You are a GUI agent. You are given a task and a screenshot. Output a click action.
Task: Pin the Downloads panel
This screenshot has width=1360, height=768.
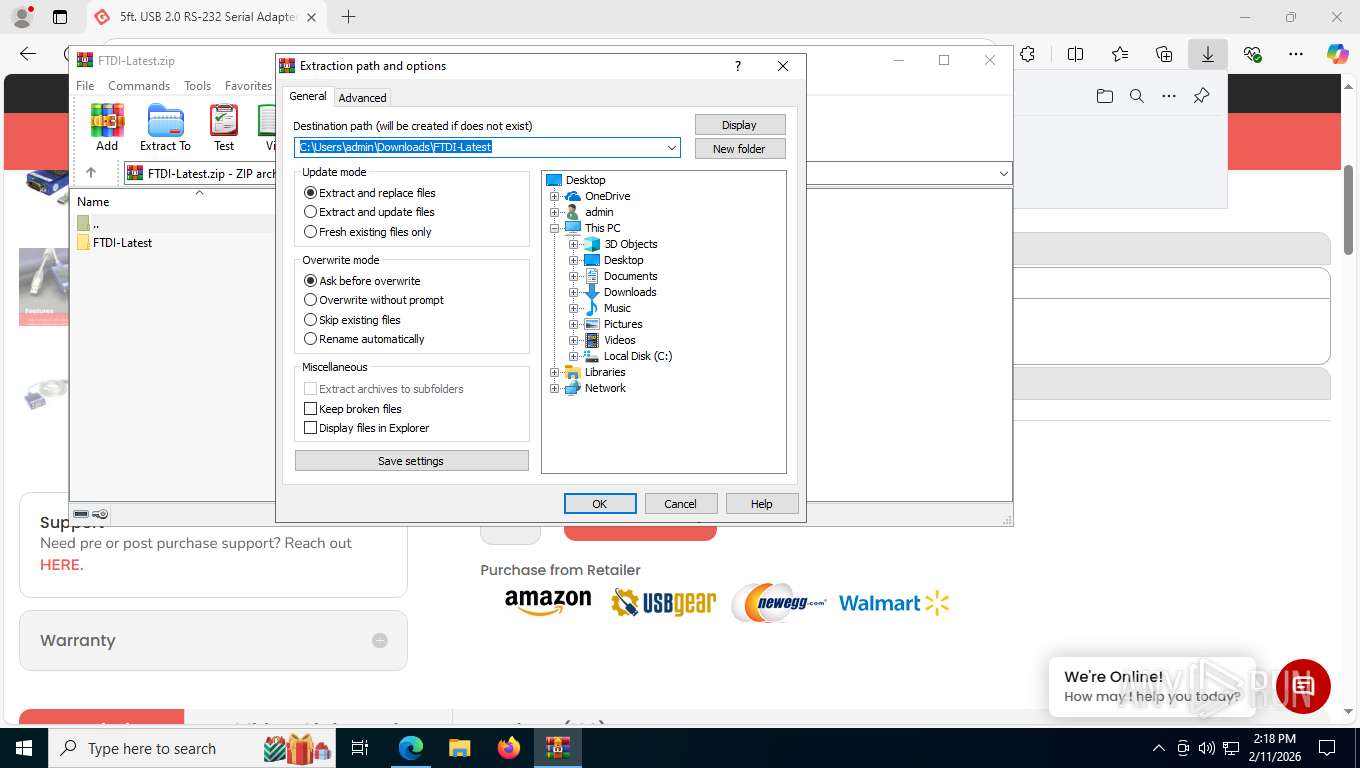coord(1201,96)
